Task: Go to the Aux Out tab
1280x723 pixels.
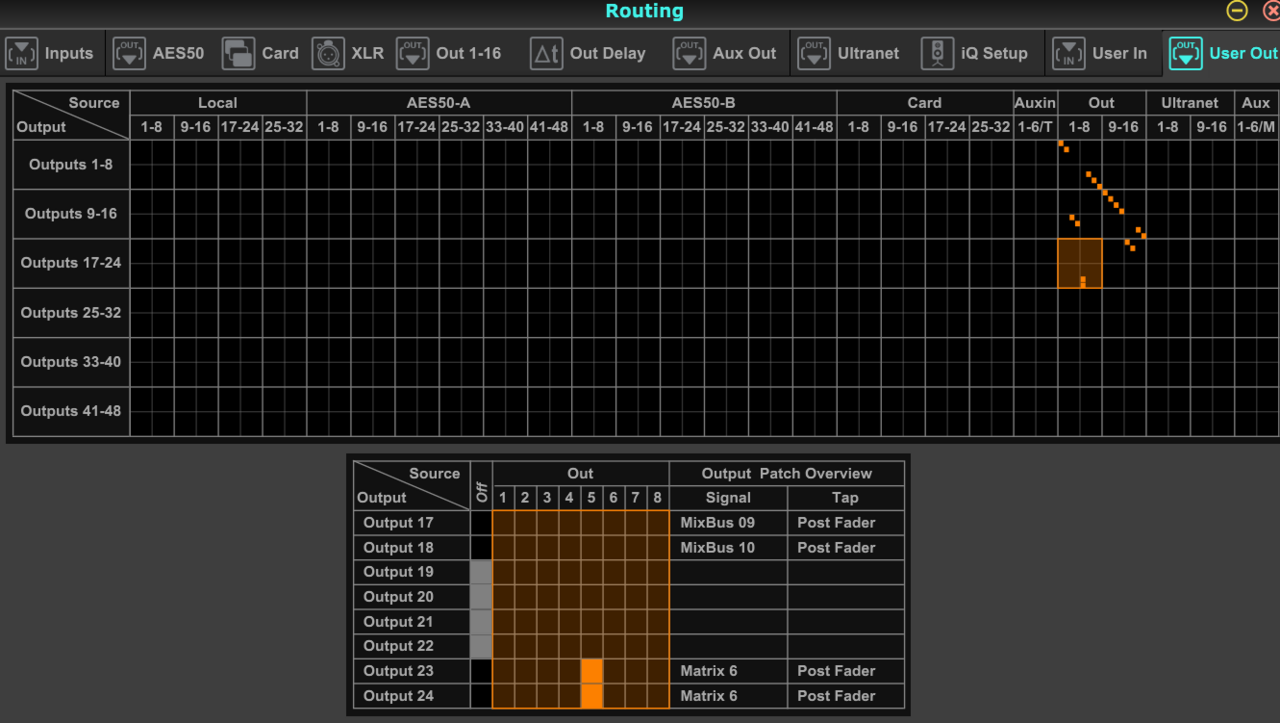Action: [x=726, y=53]
